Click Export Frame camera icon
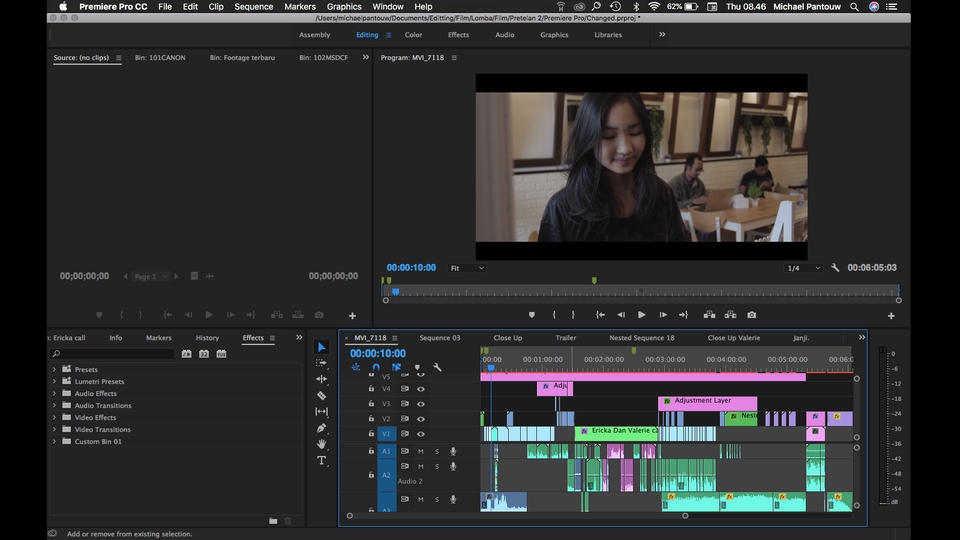The image size is (960, 540). pos(750,314)
